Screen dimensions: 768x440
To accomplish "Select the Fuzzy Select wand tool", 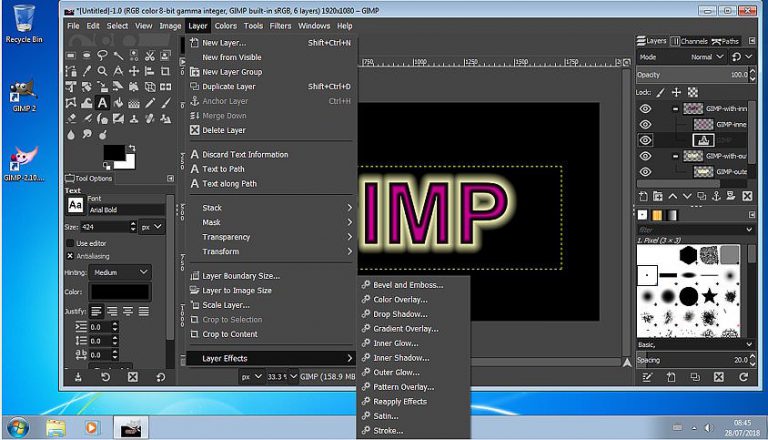I will (118, 55).
